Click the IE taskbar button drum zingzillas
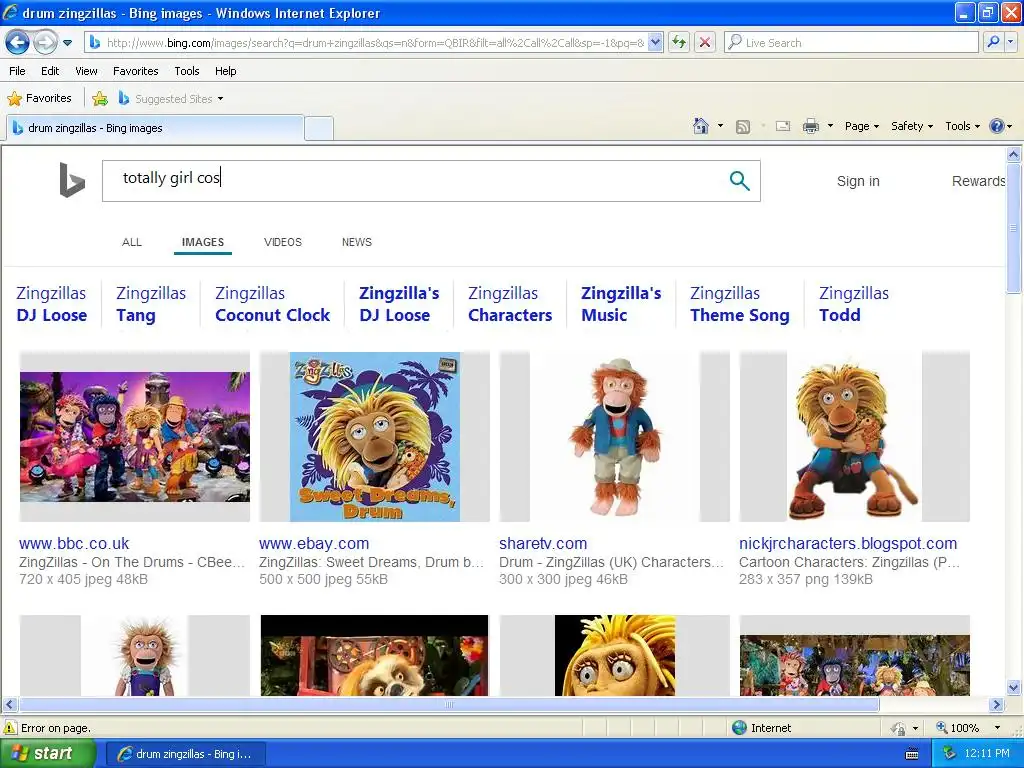 coord(185,754)
